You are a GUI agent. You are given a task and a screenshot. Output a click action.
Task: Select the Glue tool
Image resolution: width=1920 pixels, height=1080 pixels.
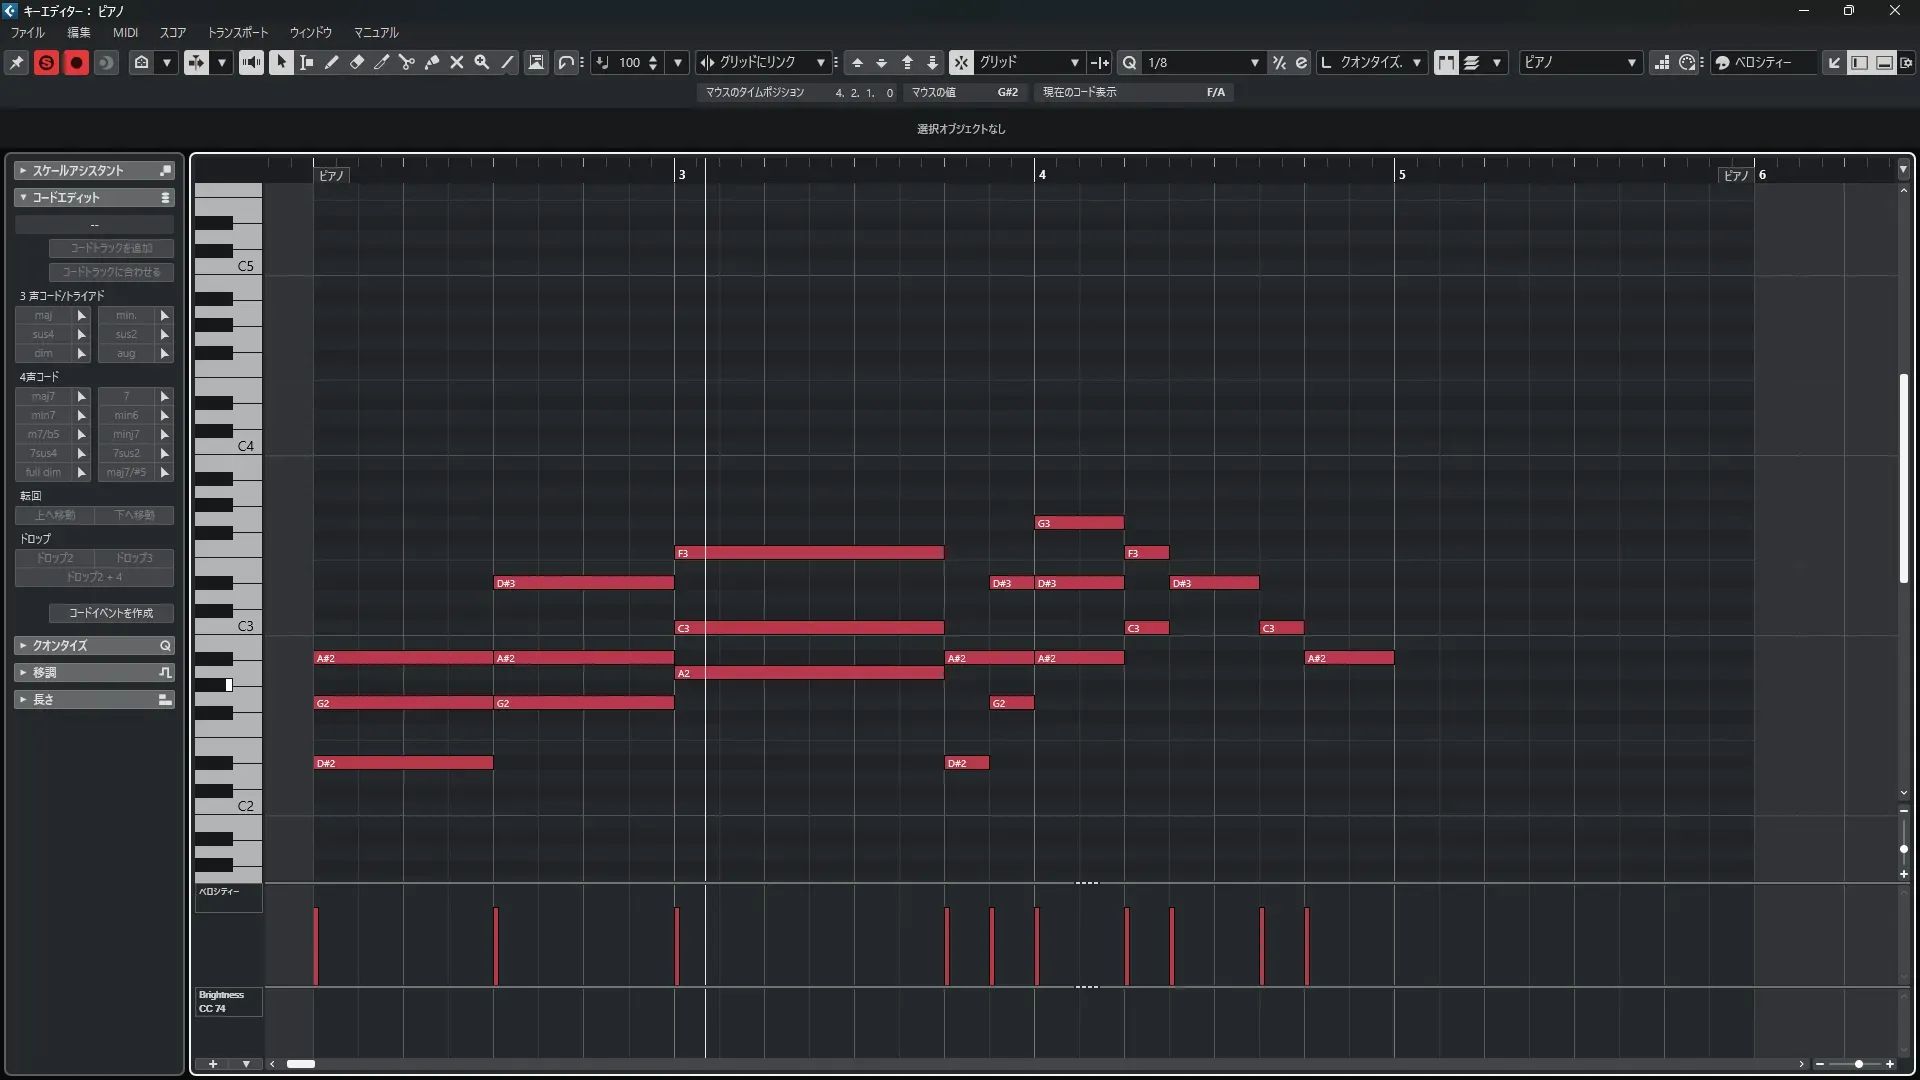click(x=432, y=62)
